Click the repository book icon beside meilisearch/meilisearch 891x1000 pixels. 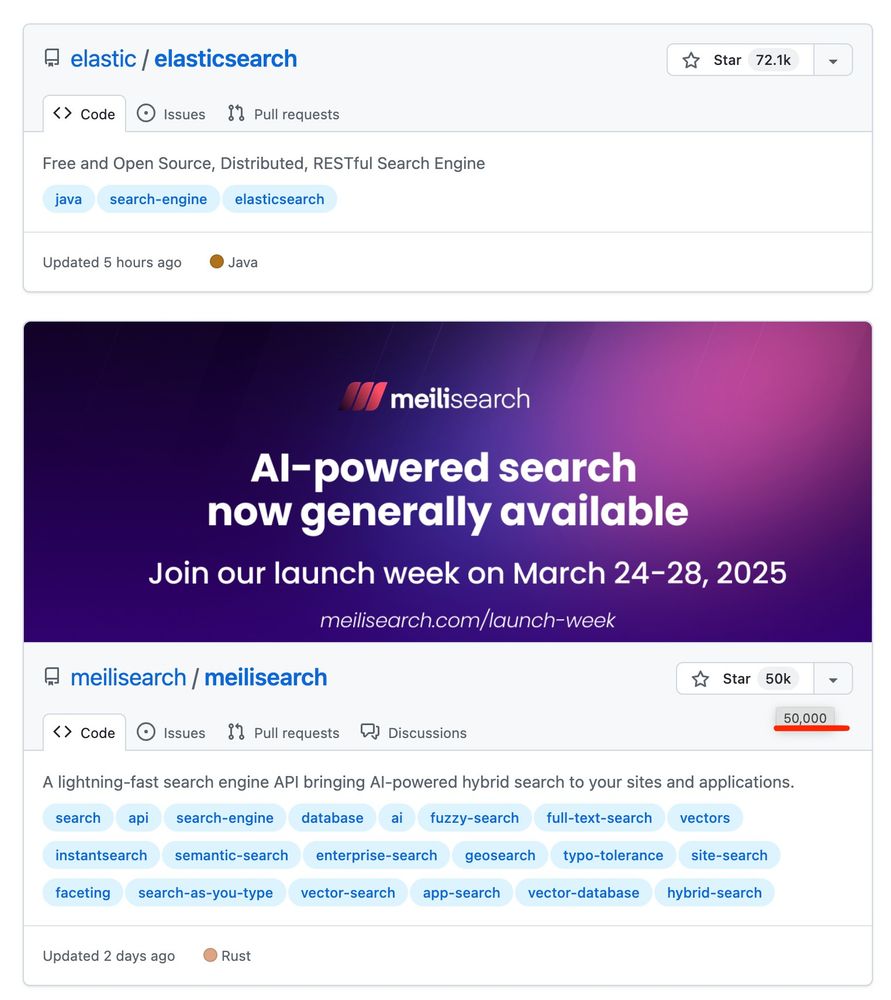(51, 677)
